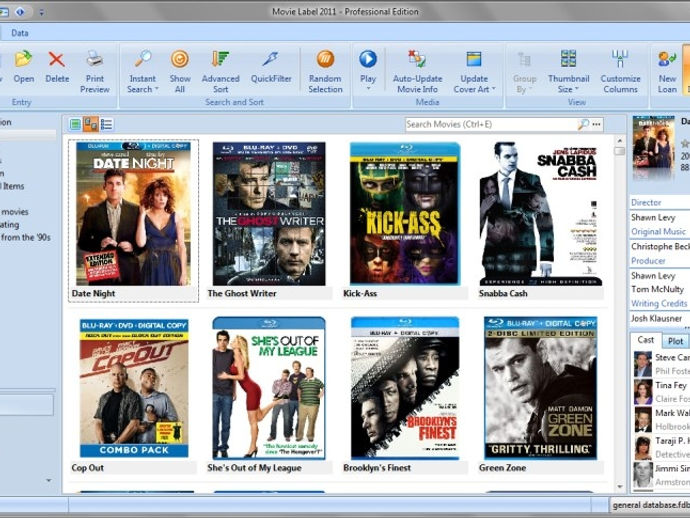690x518 pixels.
Task: Click the Producer heading
Action: [x=648, y=261]
